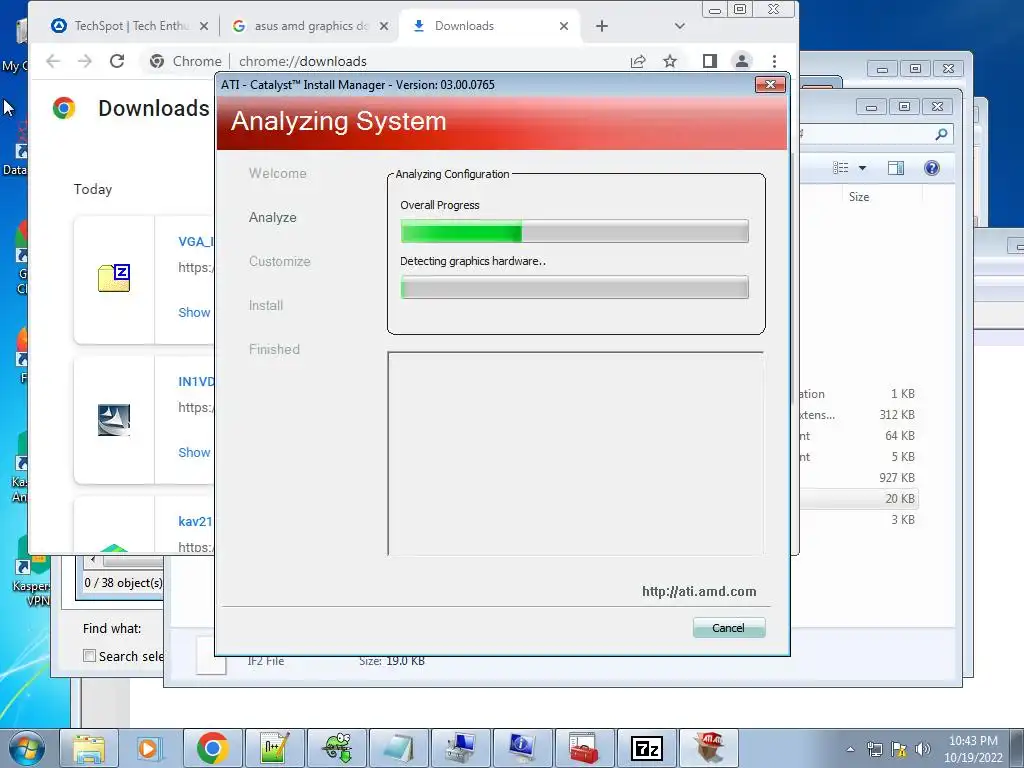Reload the Chrome downloads page
1024x768 pixels.
117,61
